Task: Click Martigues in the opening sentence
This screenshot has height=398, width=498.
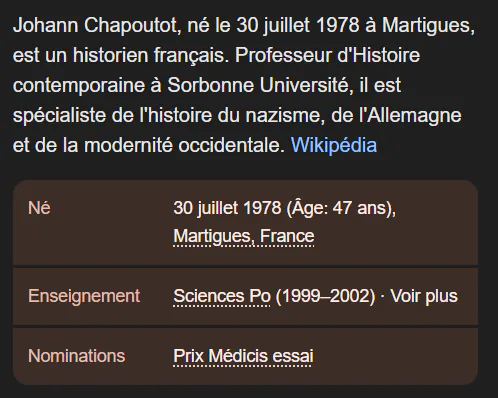Action: [x=428, y=25]
